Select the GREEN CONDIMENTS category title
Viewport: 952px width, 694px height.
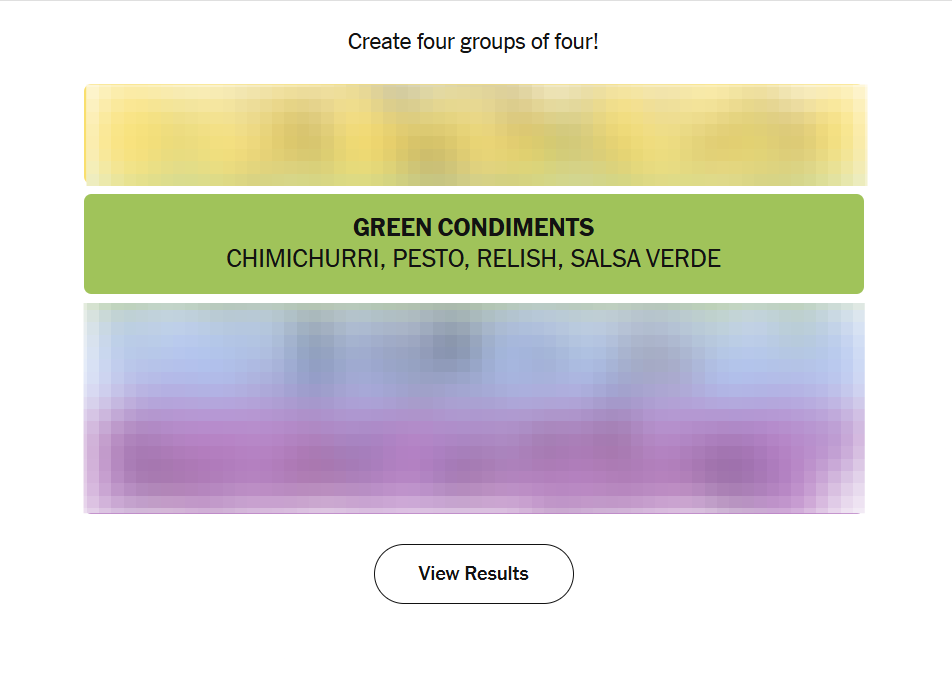(473, 228)
